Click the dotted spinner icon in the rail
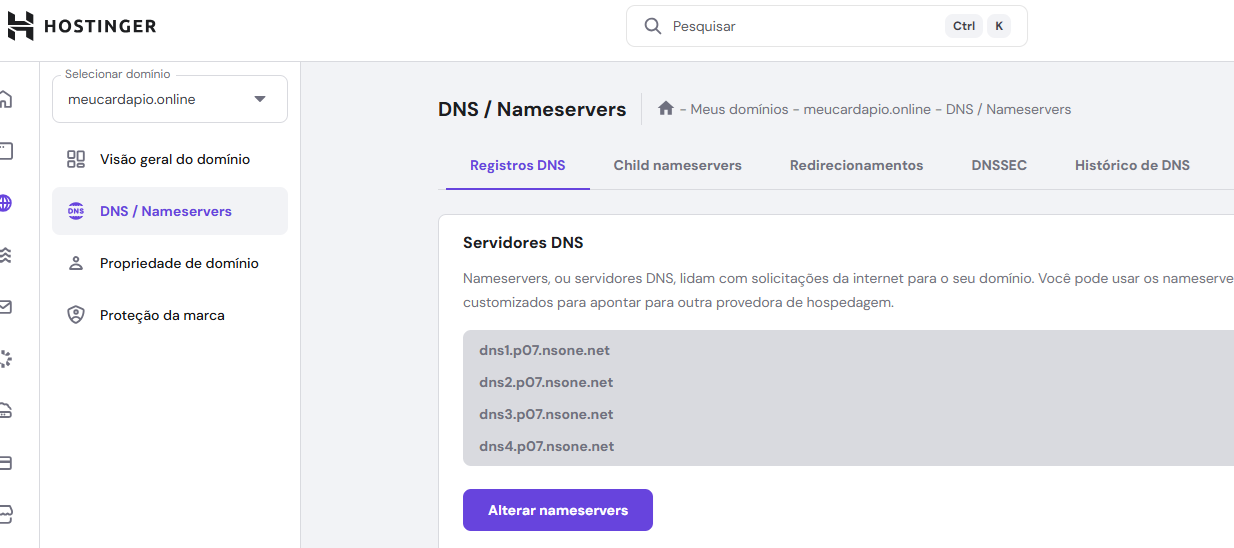The width and height of the screenshot is (1234, 548). coord(5,359)
